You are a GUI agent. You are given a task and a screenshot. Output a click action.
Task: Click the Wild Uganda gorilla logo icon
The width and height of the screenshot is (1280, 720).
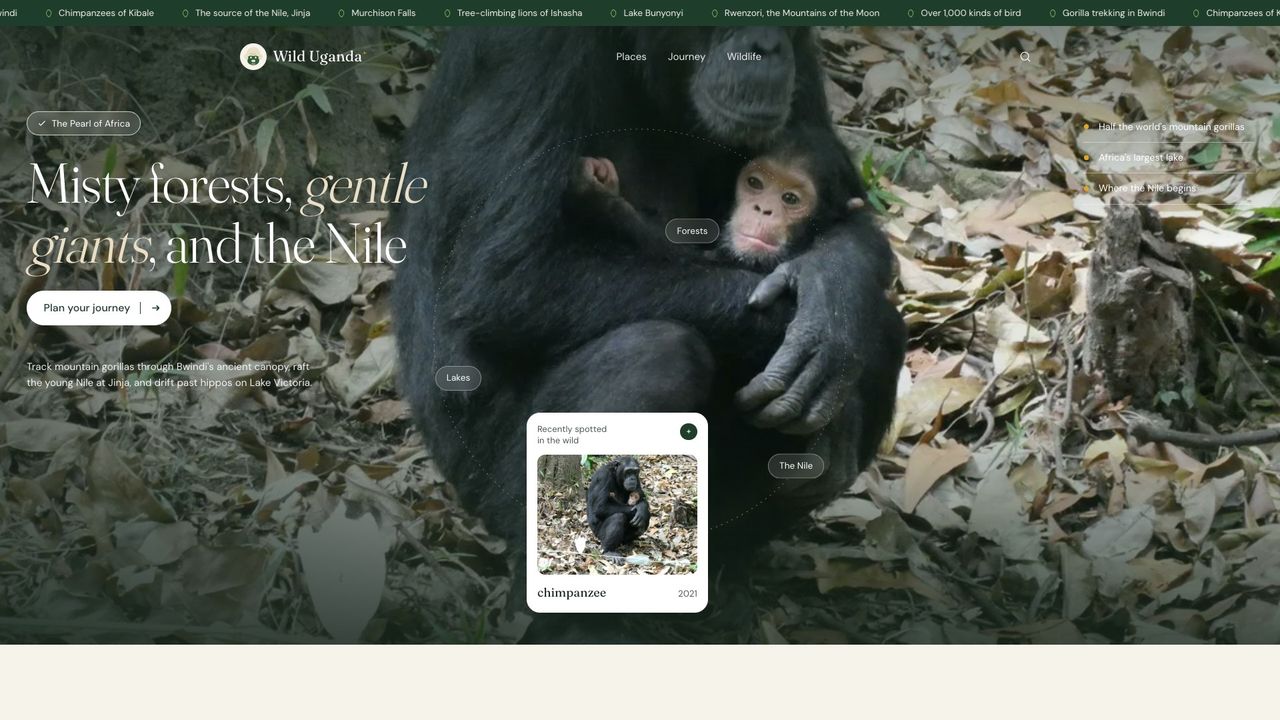(x=253, y=57)
